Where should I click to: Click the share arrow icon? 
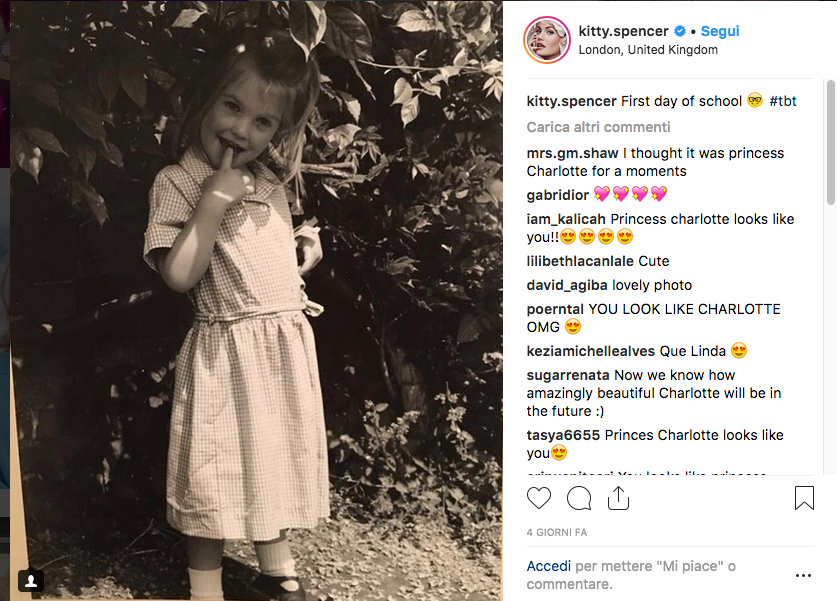coord(618,498)
